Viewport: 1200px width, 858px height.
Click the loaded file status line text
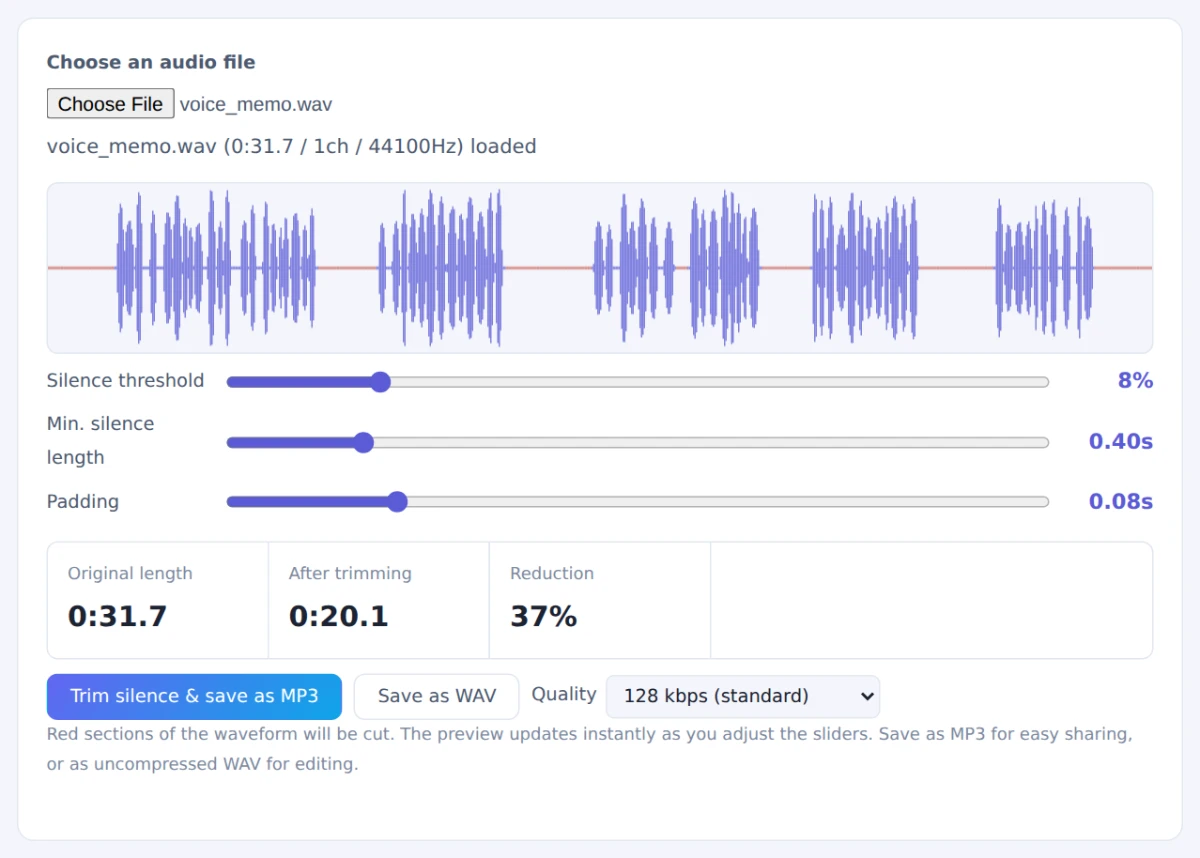pyautogui.click(x=292, y=146)
